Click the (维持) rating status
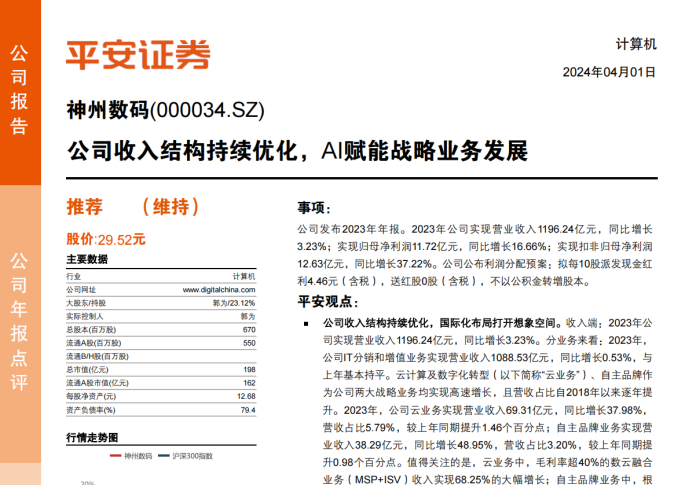Image resolution: width=685 pixels, height=485 pixels. coord(165,208)
